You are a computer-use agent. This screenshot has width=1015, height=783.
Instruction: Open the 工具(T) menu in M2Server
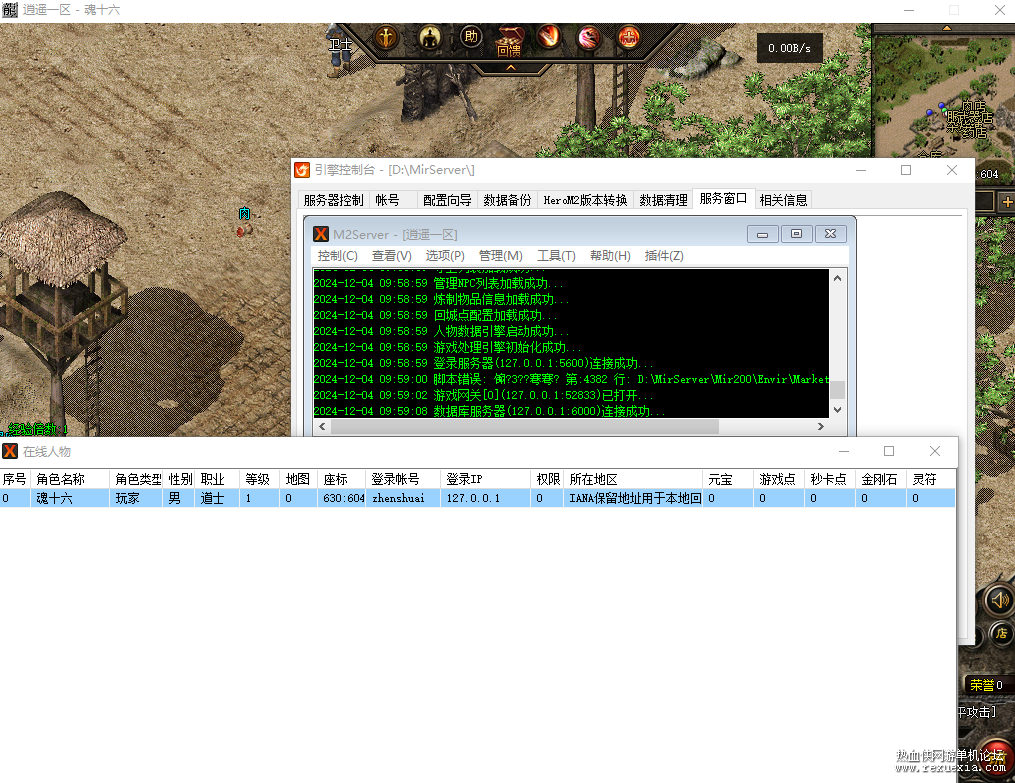[556, 256]
